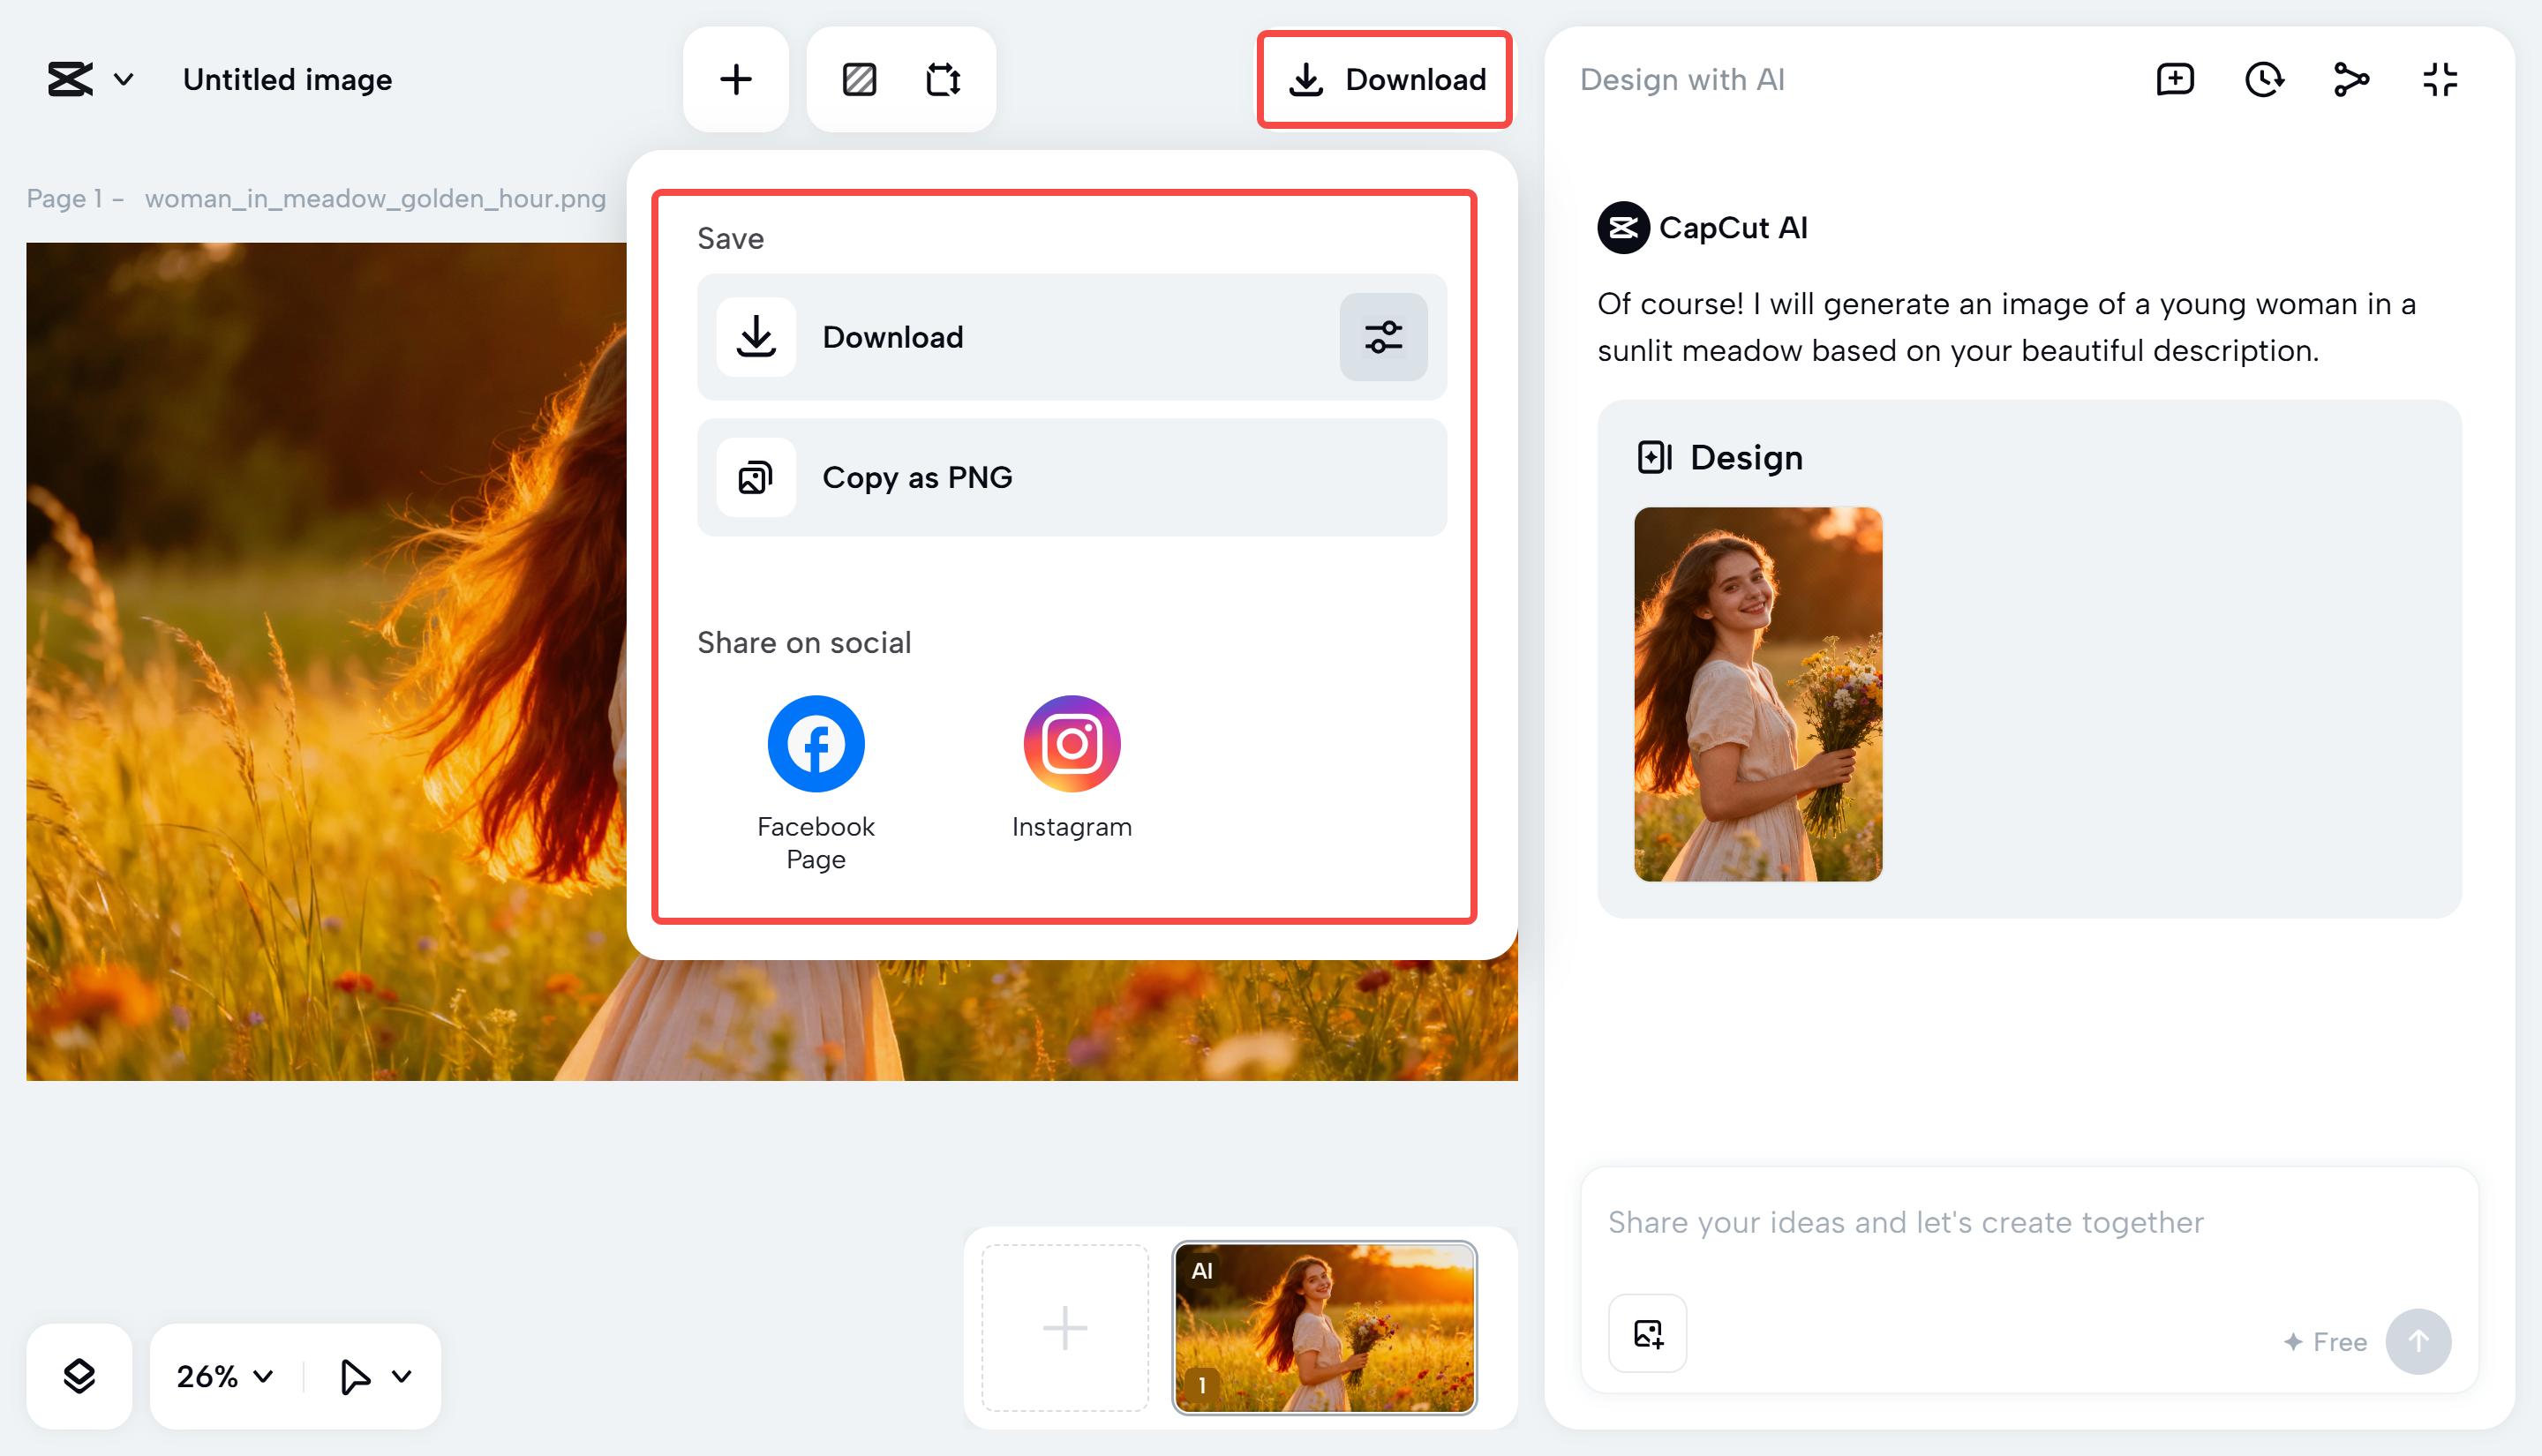Click the Download button in the toolbar
The width and height of the screenshot is (2542, 1456).
(1386, 79)
